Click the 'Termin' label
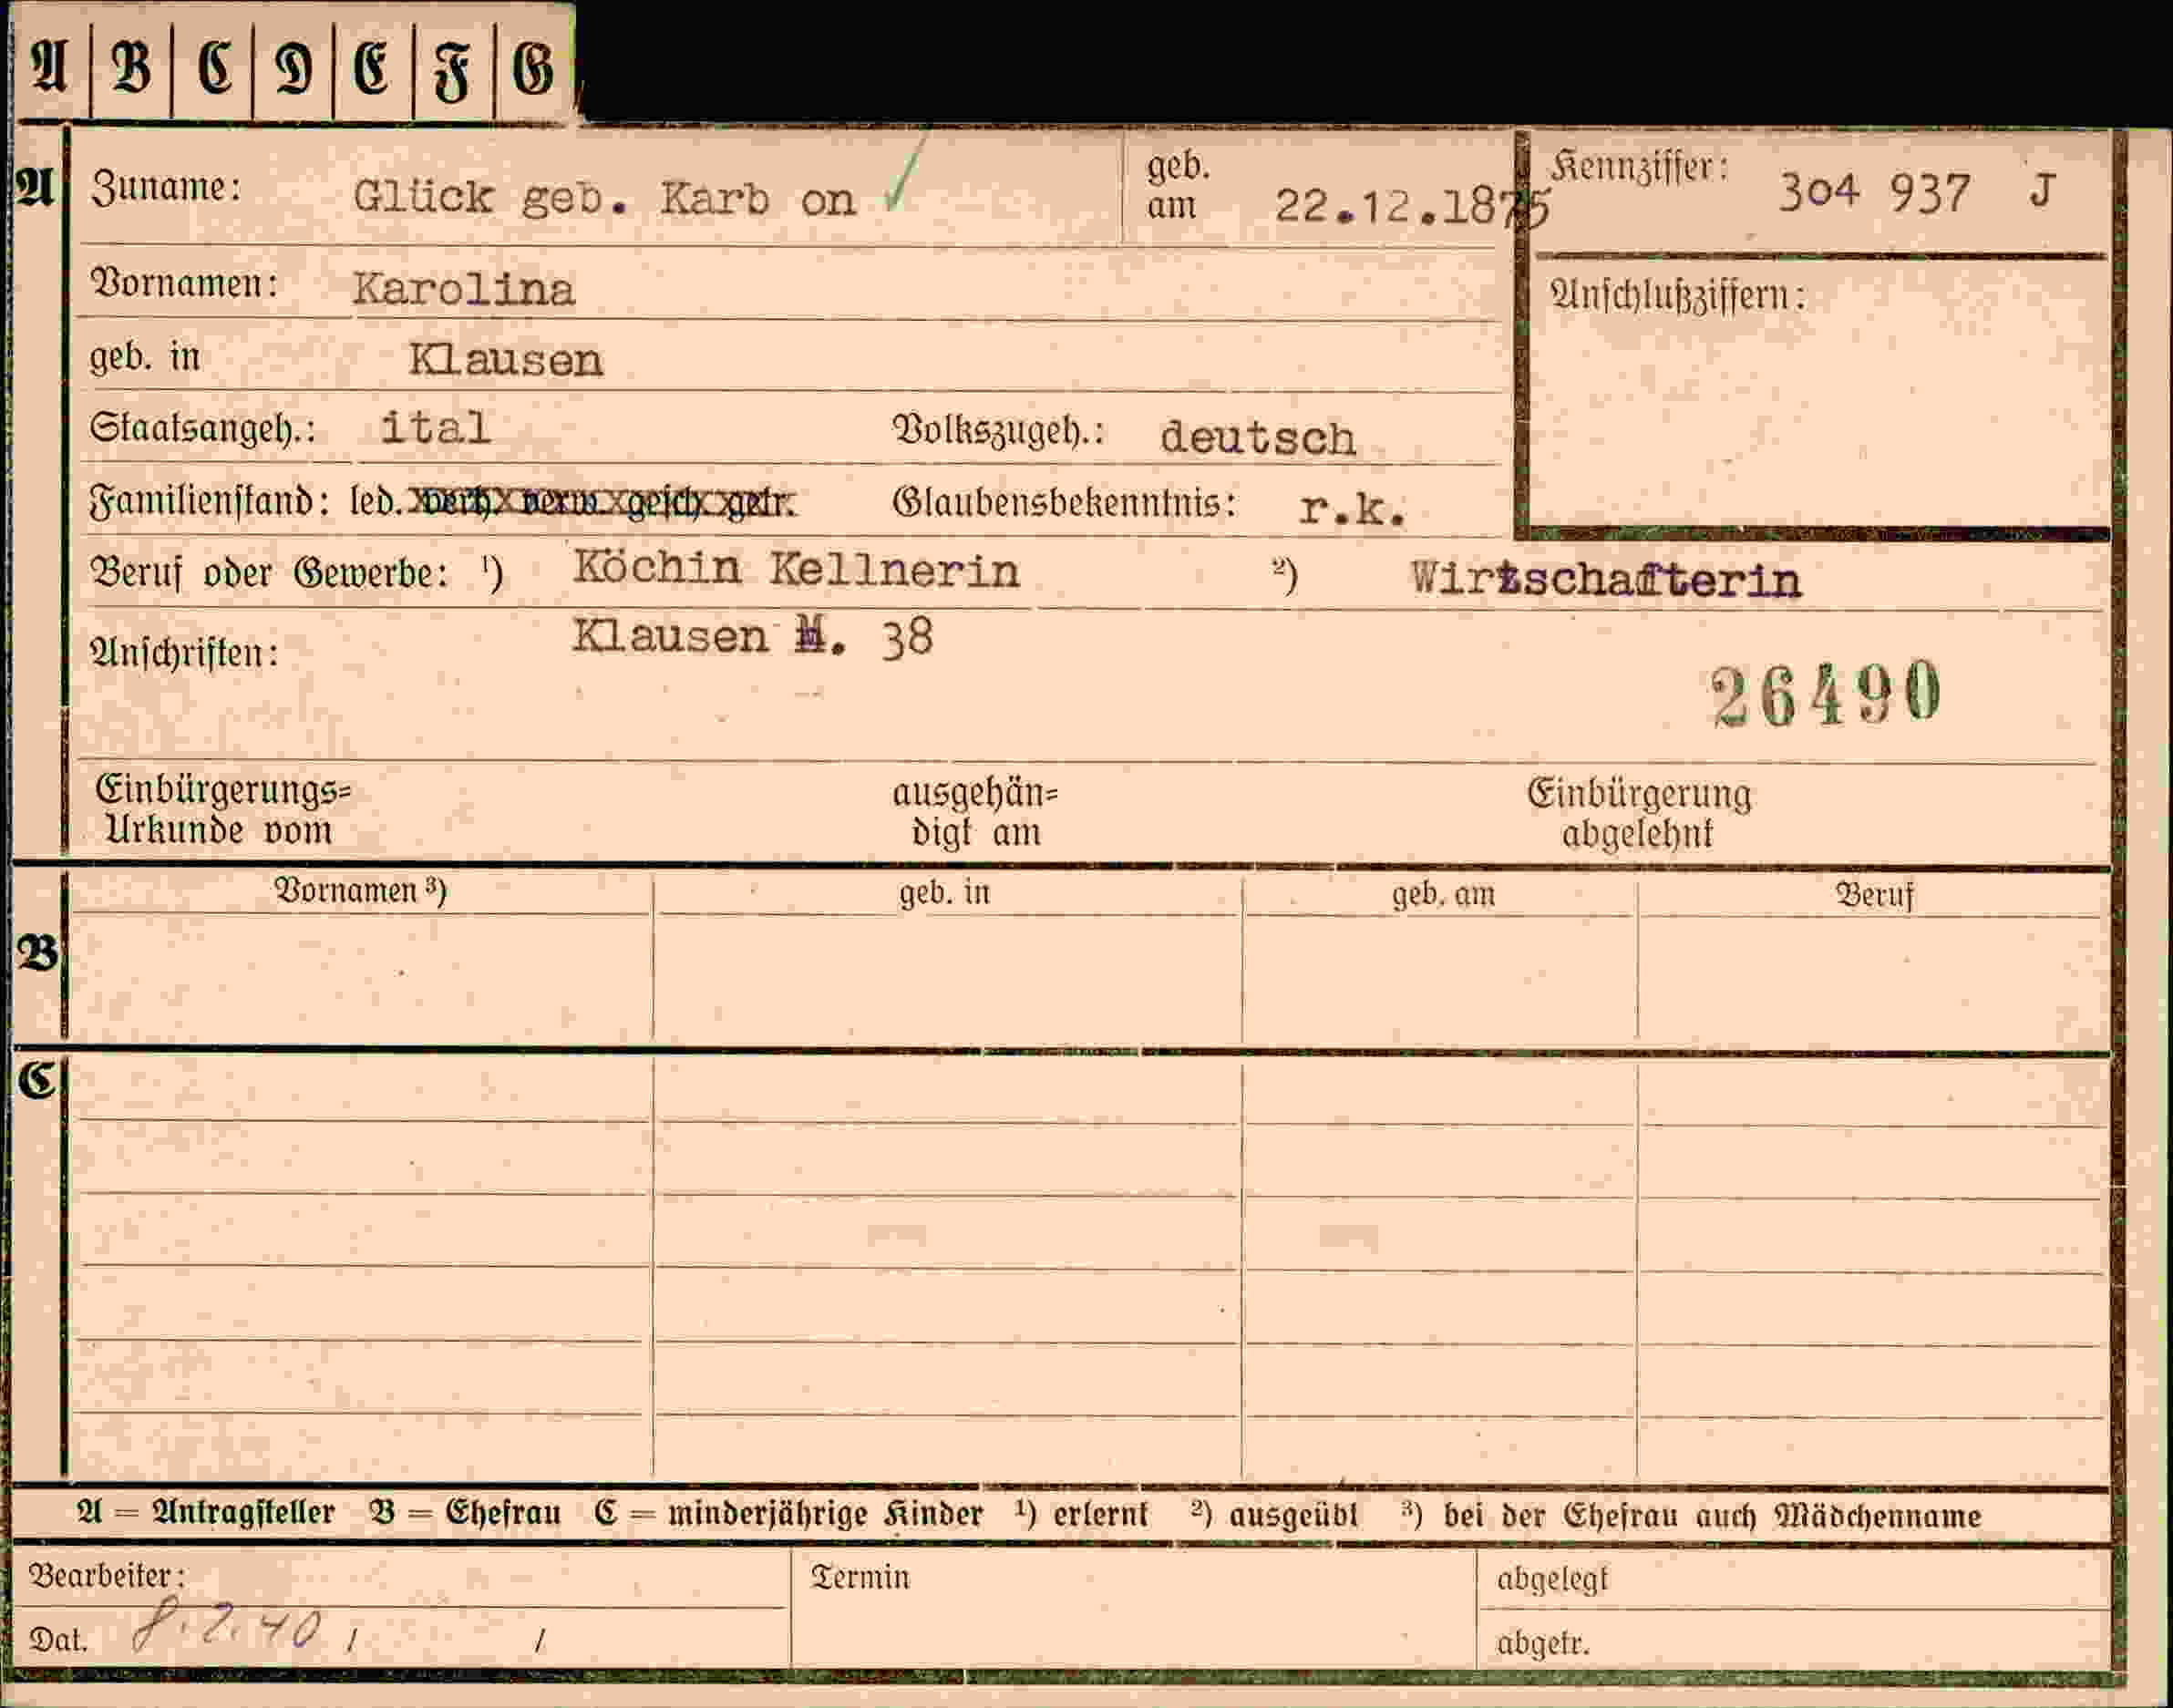 pyautogui.click(x=860, y=1578)
